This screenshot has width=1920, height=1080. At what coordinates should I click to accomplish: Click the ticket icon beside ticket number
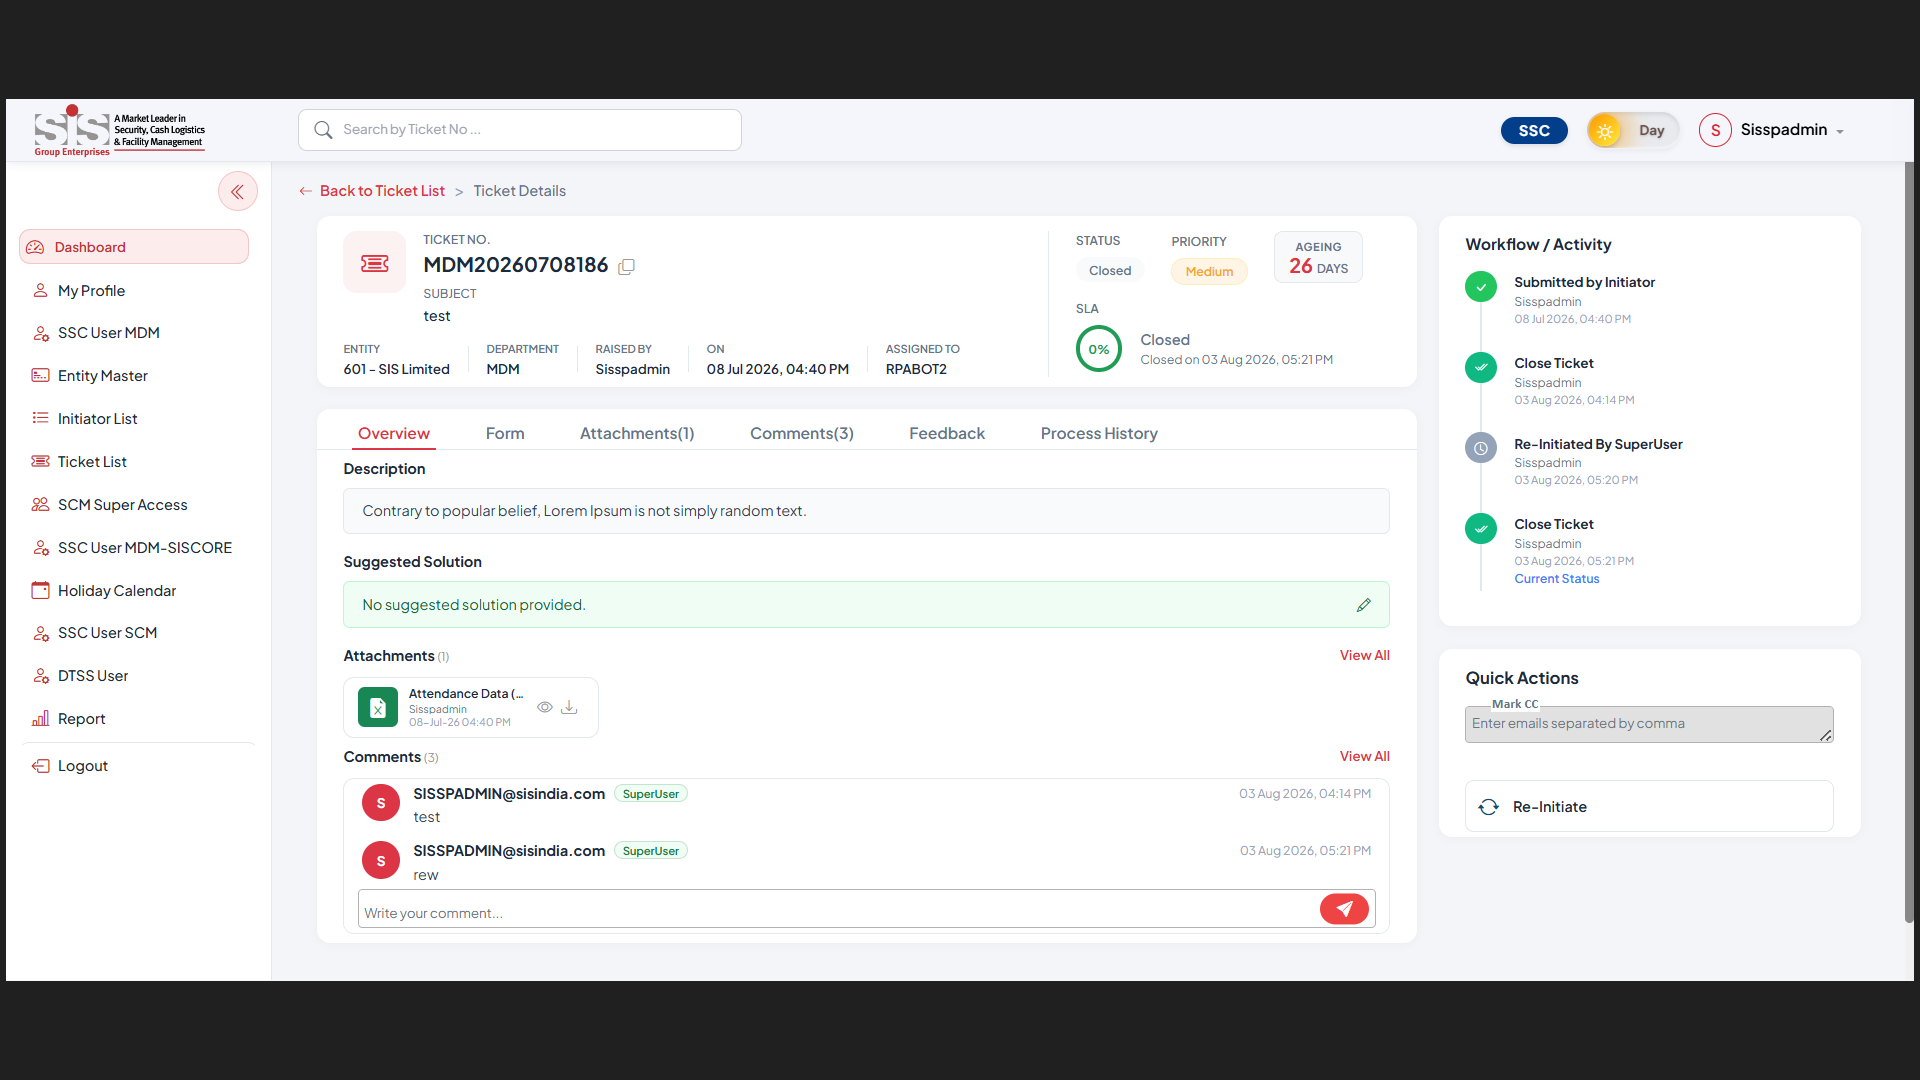(375, 263)
